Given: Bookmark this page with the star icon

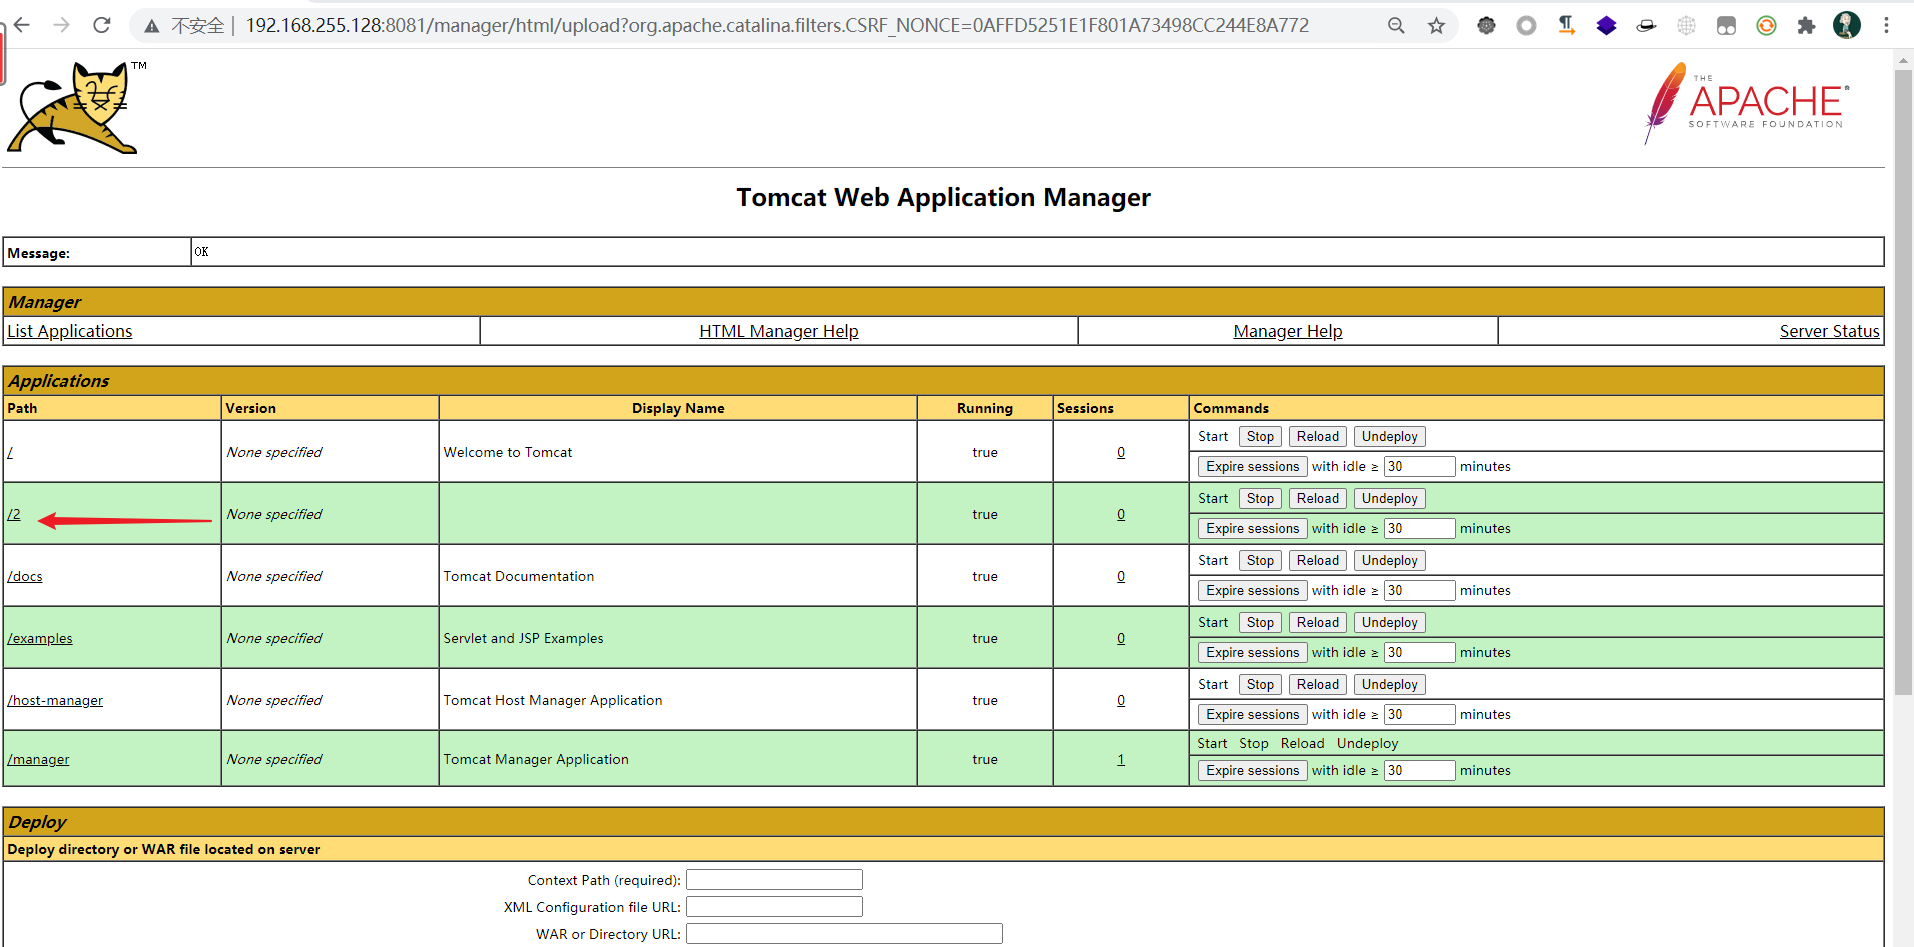Looking at the screenshot, I should coord(1436,26).
